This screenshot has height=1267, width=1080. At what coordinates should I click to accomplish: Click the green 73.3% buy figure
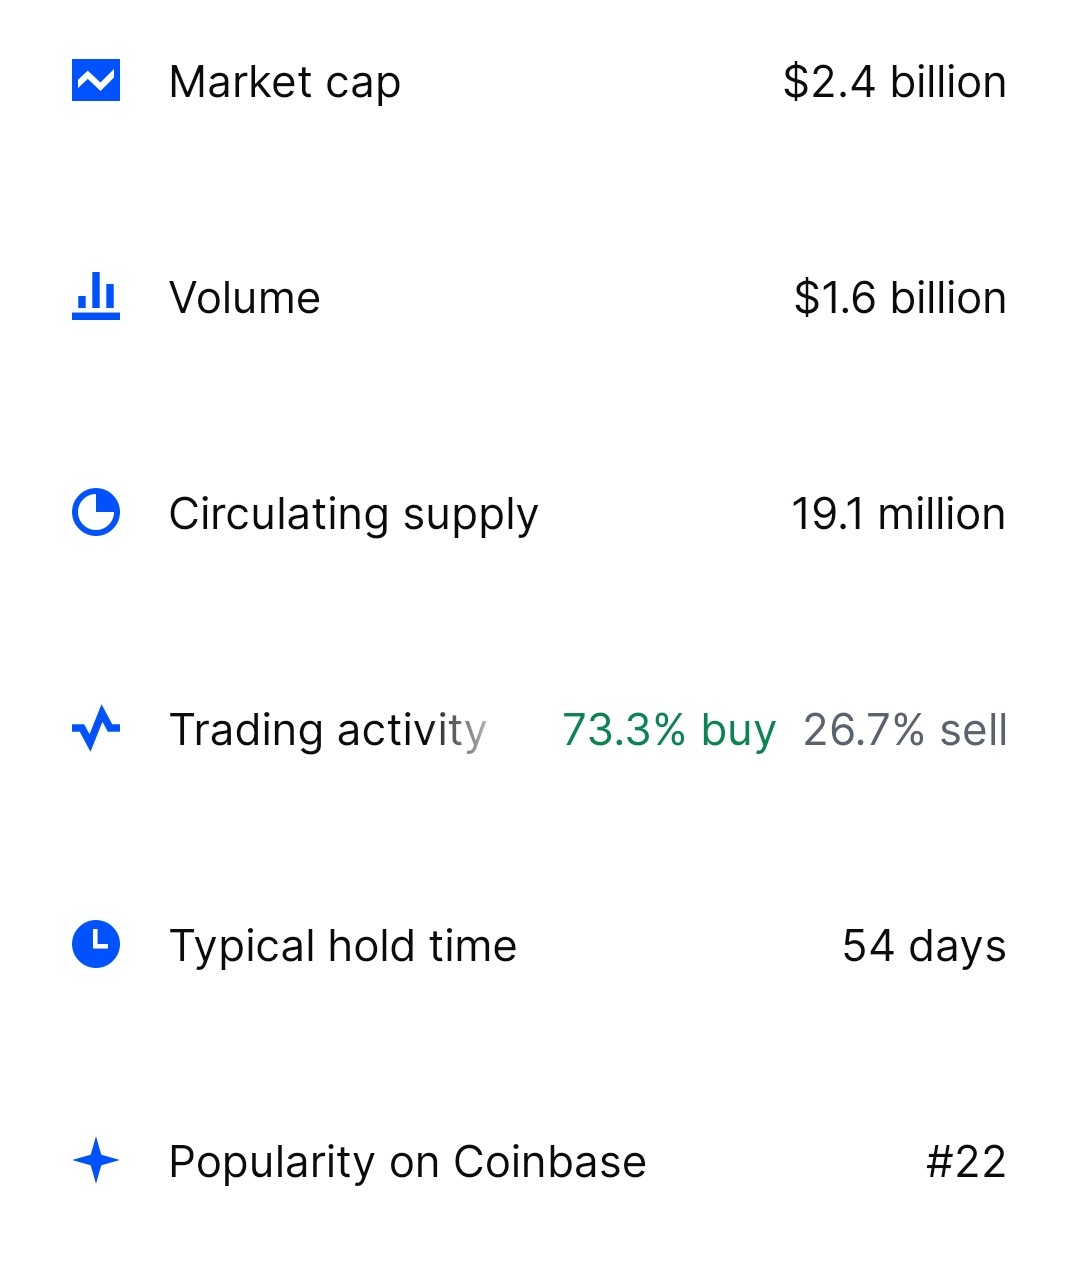pyautogui.click(x=669, y=731)
